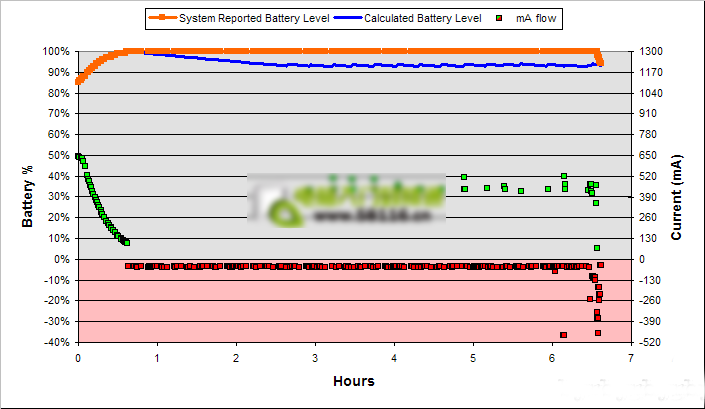Click the 1040 current axis label
Viewport: 705px width, 409px height.
(x=651, y=93)
